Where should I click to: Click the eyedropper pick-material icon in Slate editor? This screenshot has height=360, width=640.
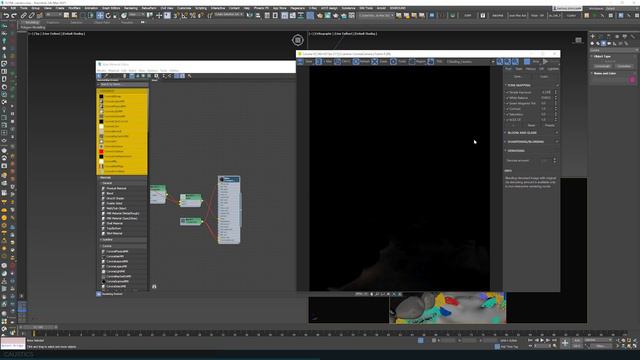pos(106,76)
